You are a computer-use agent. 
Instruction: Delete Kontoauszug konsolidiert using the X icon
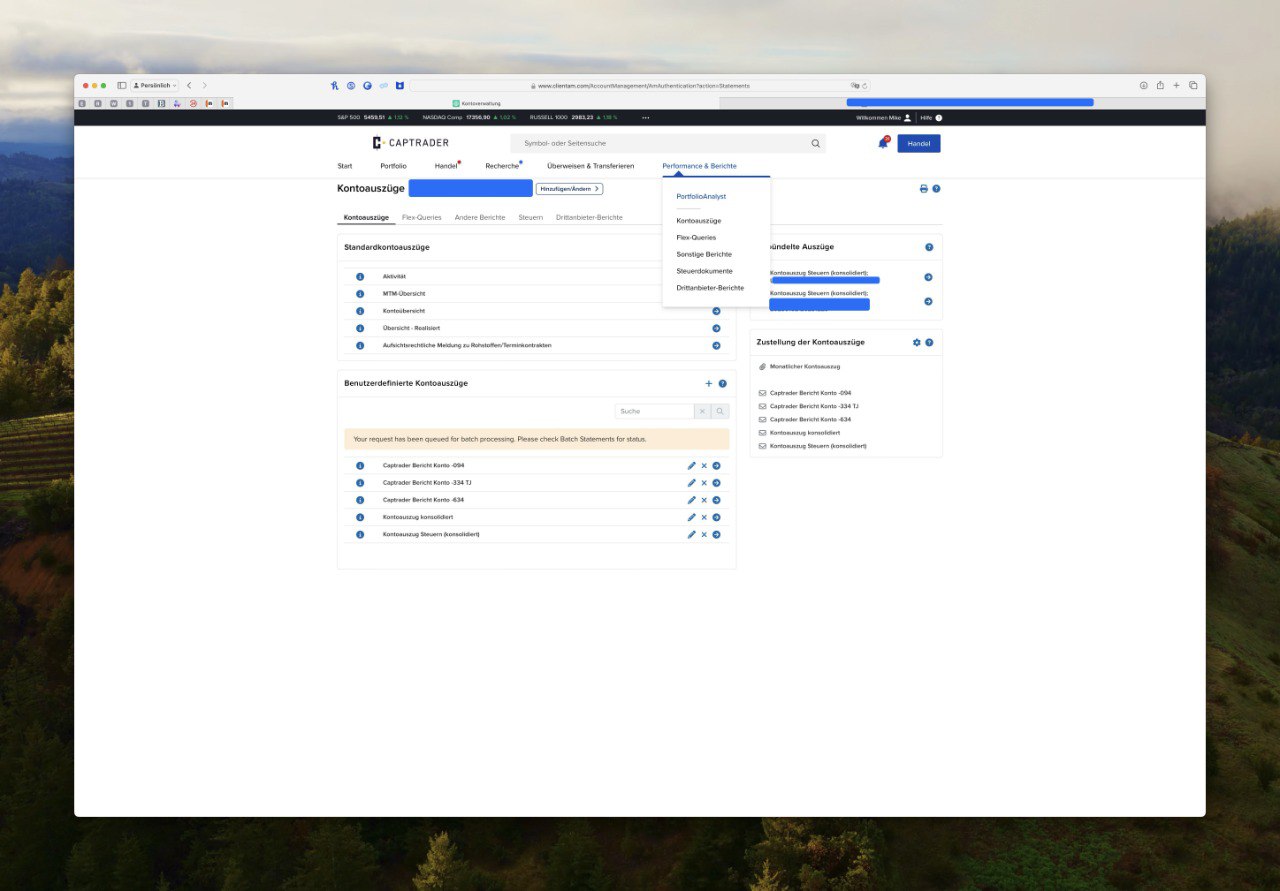[x=704, y=517]
